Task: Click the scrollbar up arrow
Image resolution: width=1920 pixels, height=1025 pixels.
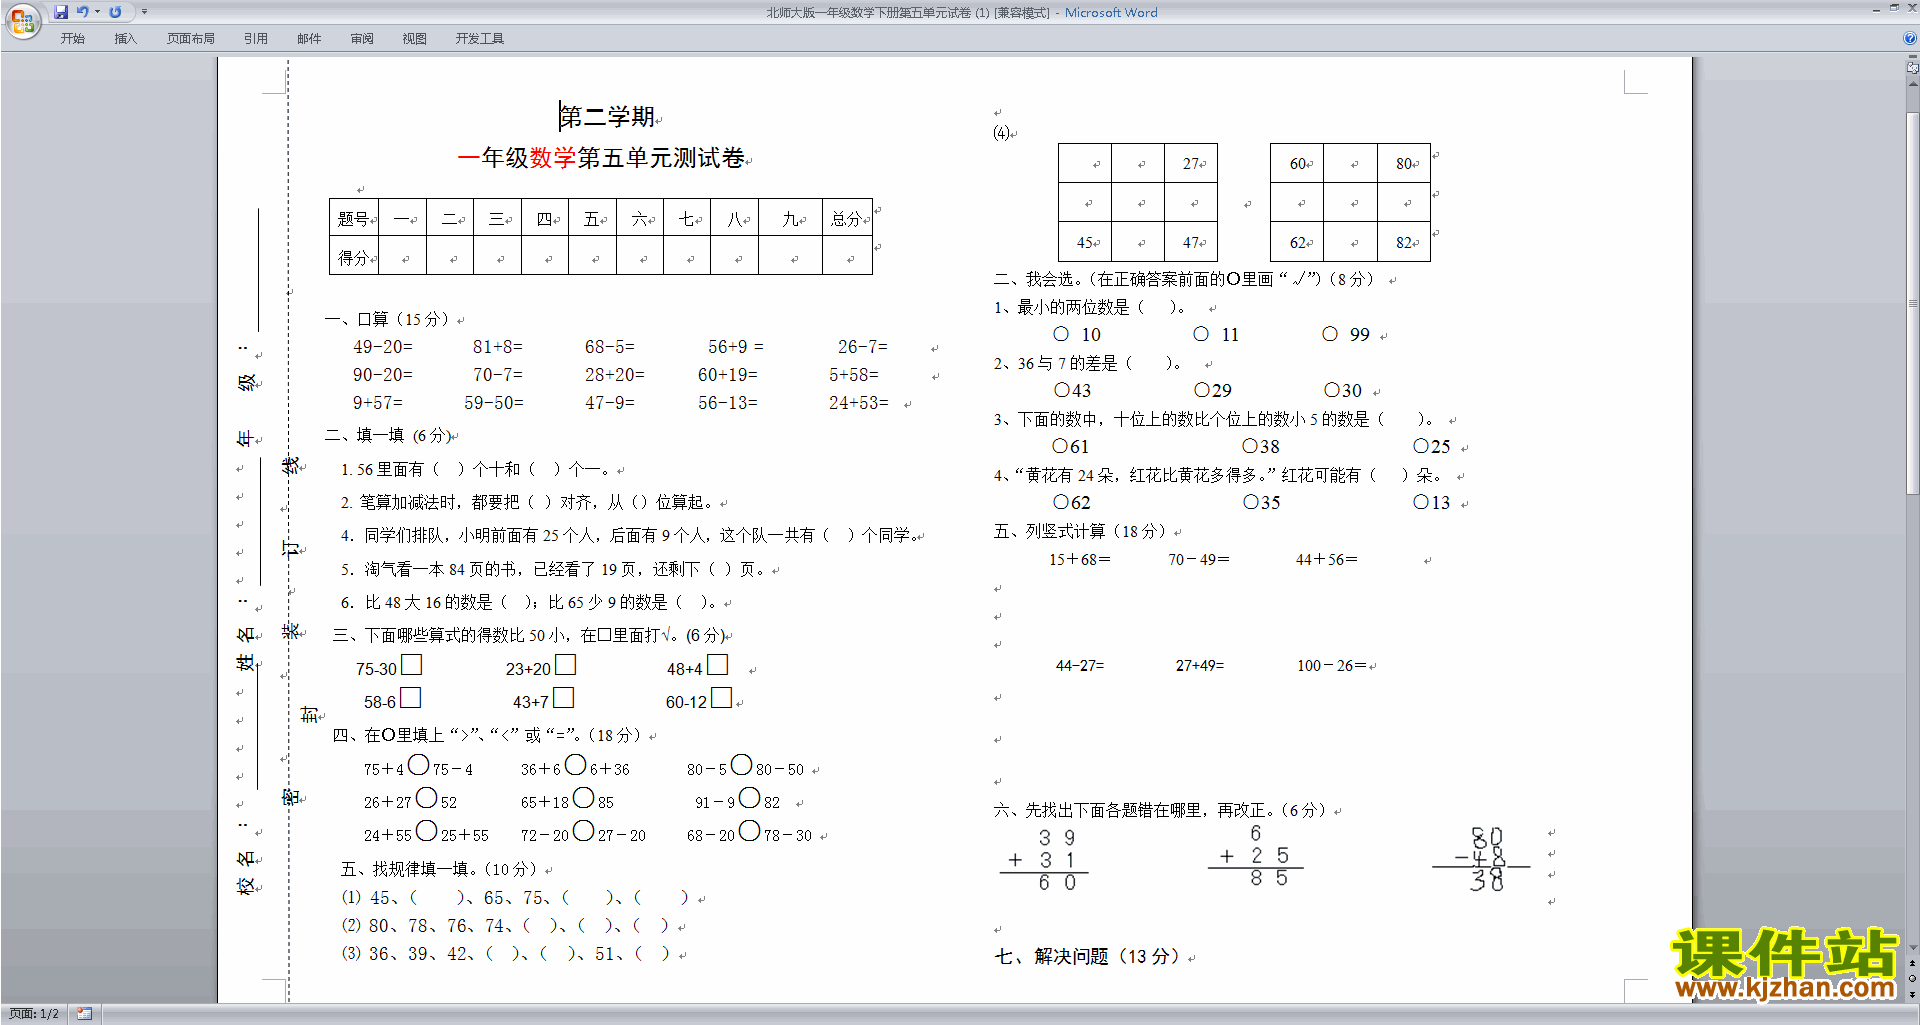Action: (1913, 84)
